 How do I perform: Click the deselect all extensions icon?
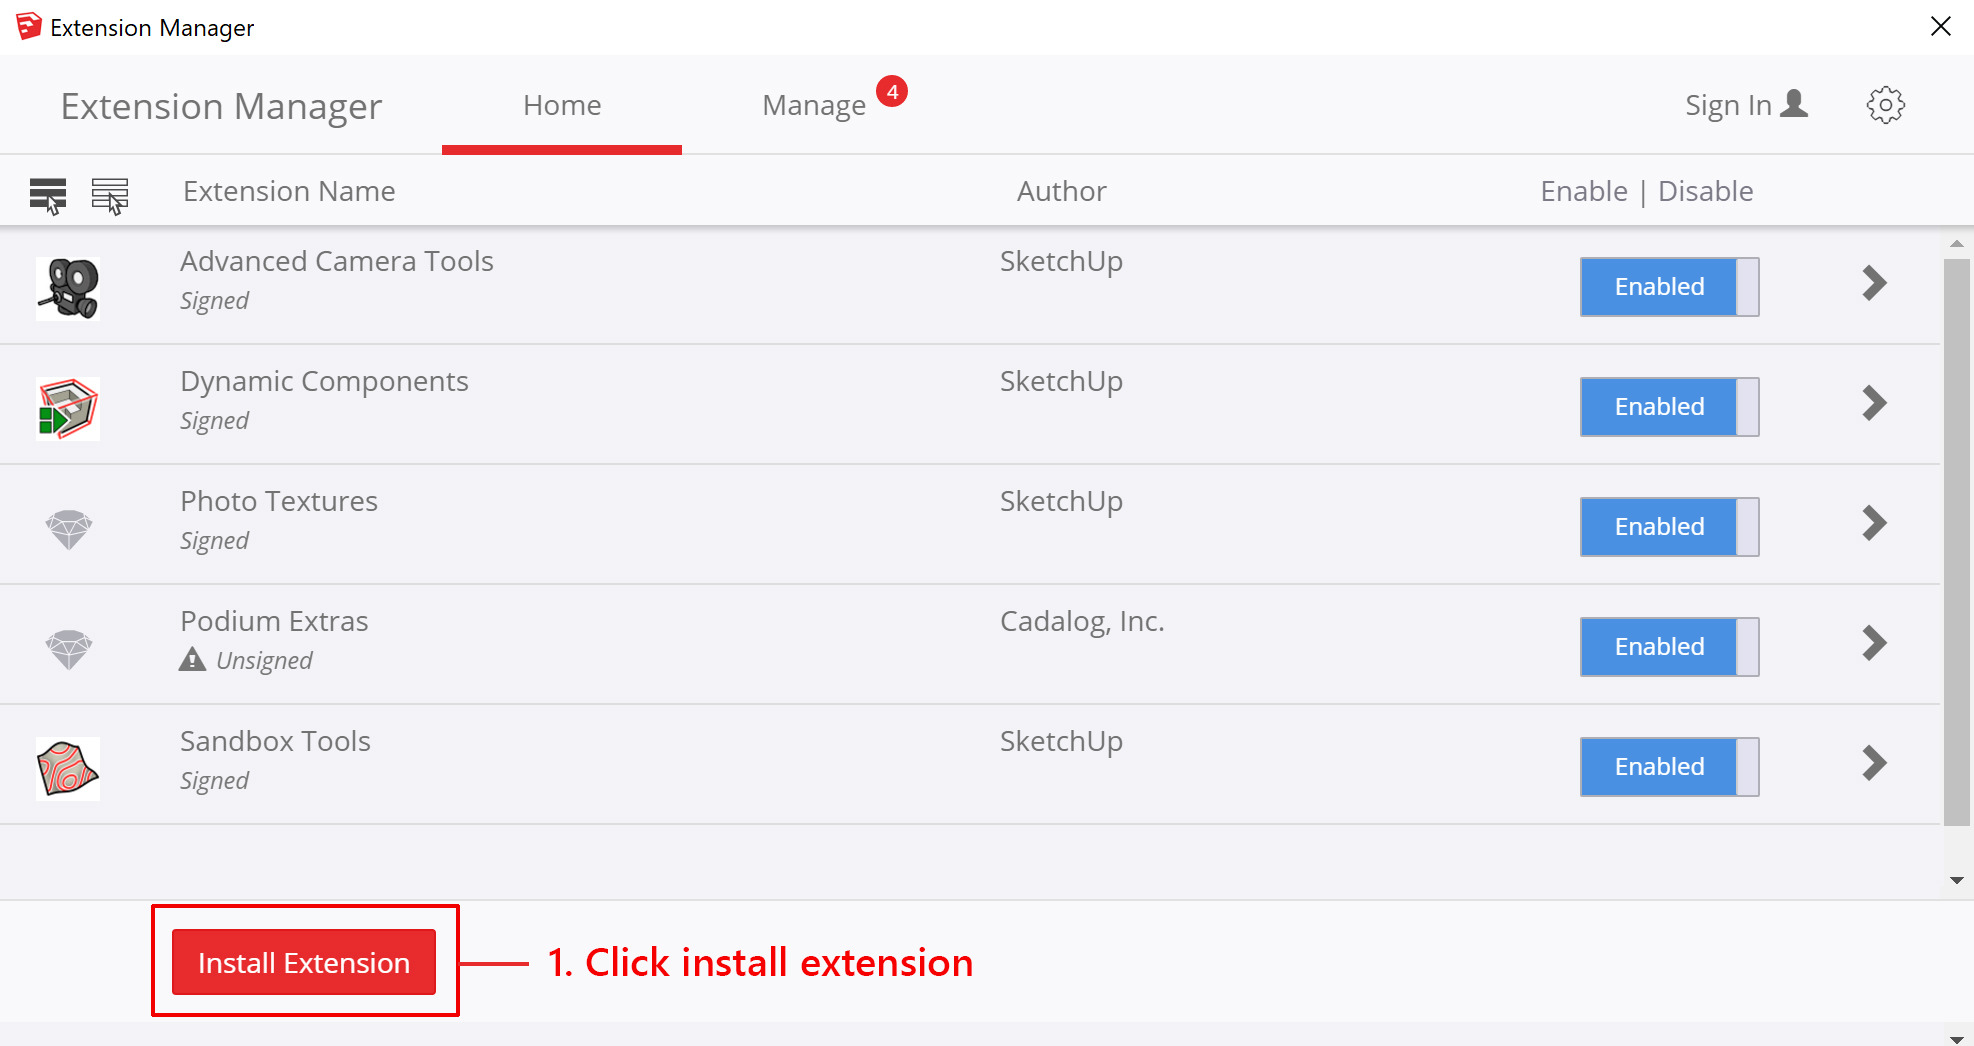(110, 195)
